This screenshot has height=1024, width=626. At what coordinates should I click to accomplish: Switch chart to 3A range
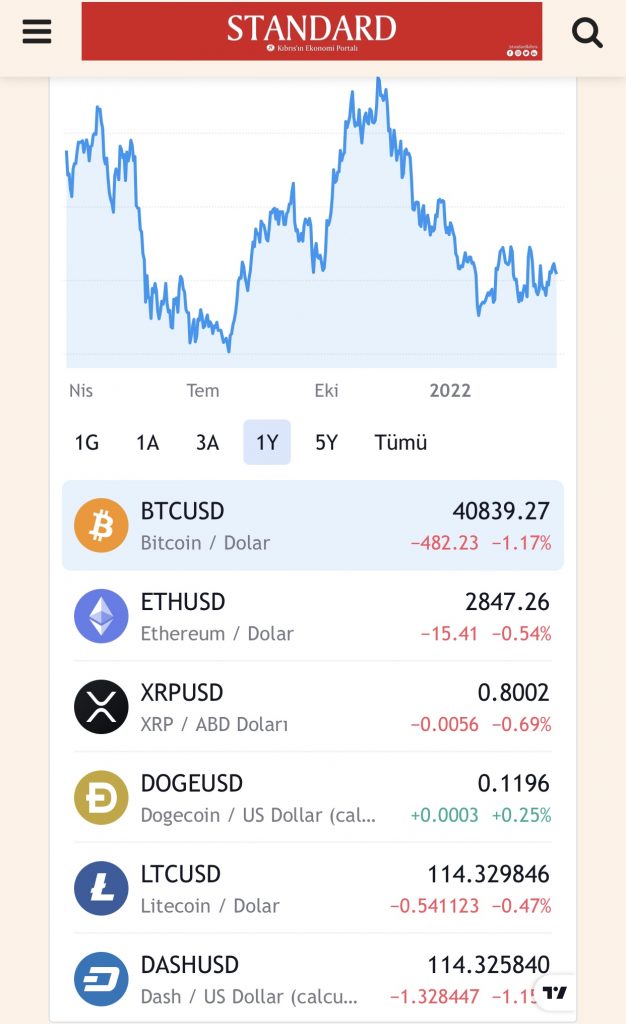pyautogui.click(x=207, y=442)
